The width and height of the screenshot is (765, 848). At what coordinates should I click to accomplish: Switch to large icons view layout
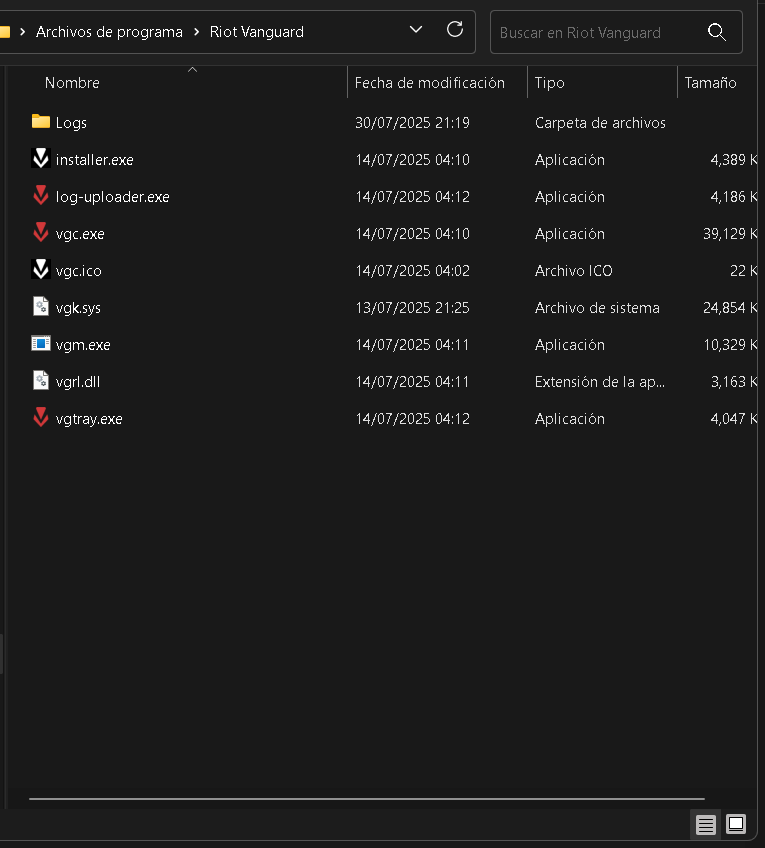[736, 824]
